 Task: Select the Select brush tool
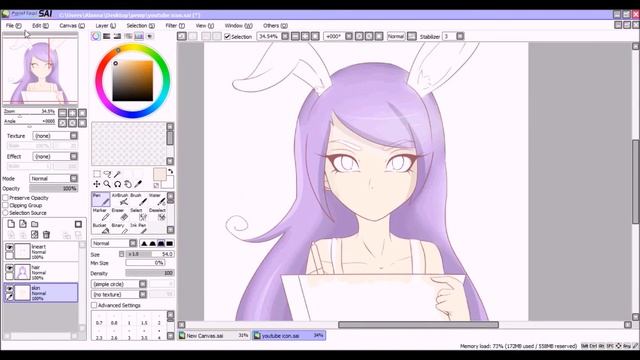click(139, 214)
